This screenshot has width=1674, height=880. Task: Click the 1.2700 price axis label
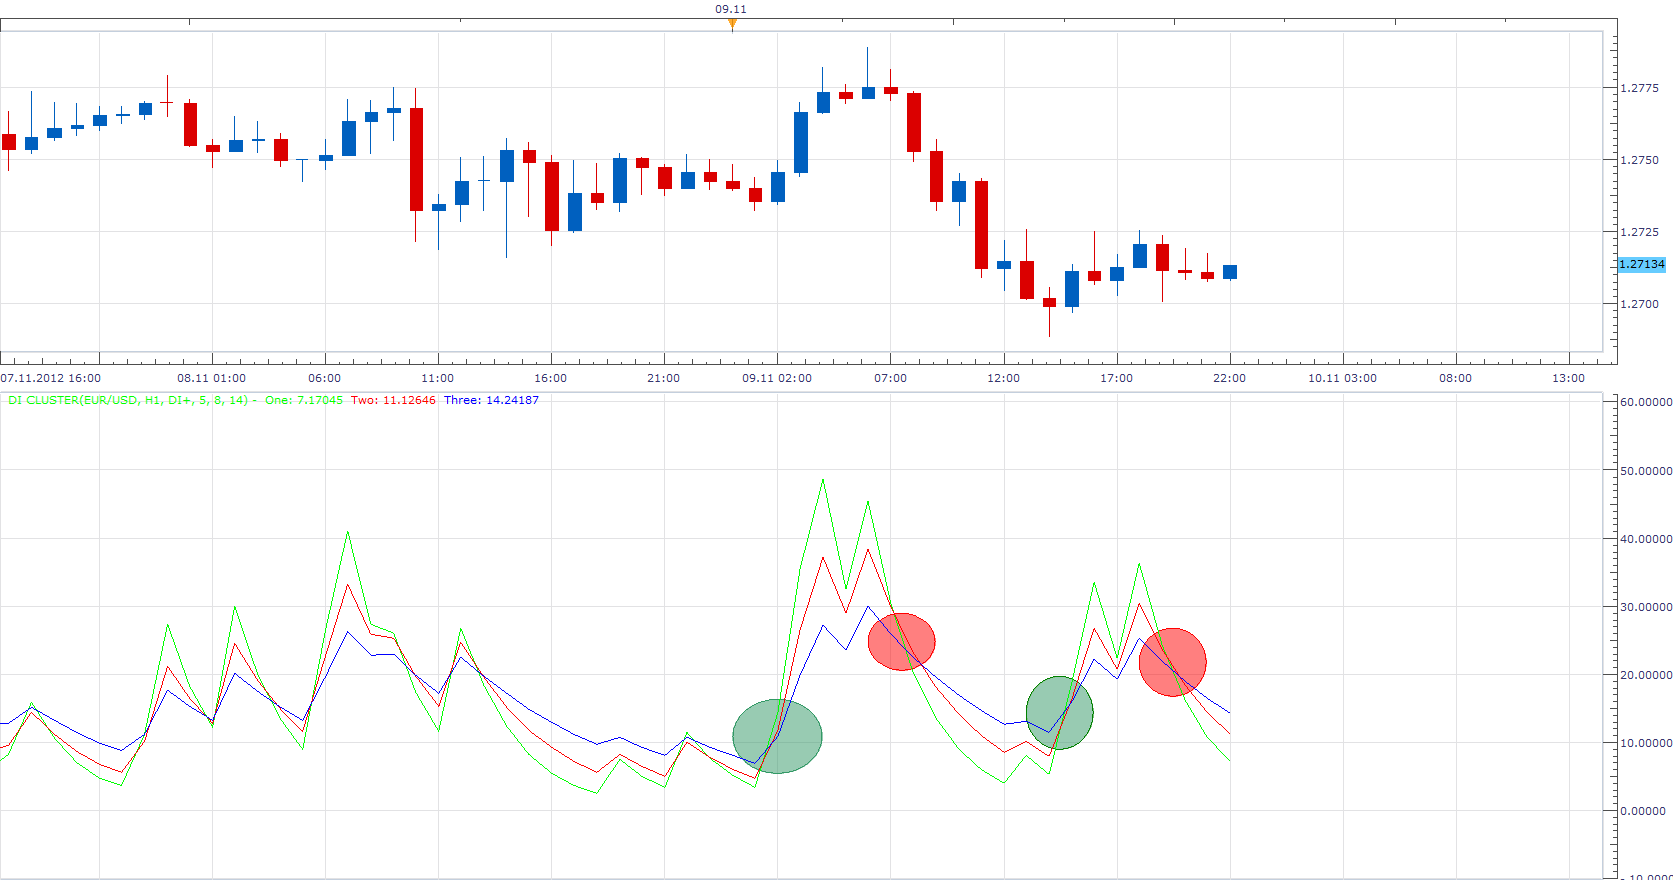[1639, 304]
